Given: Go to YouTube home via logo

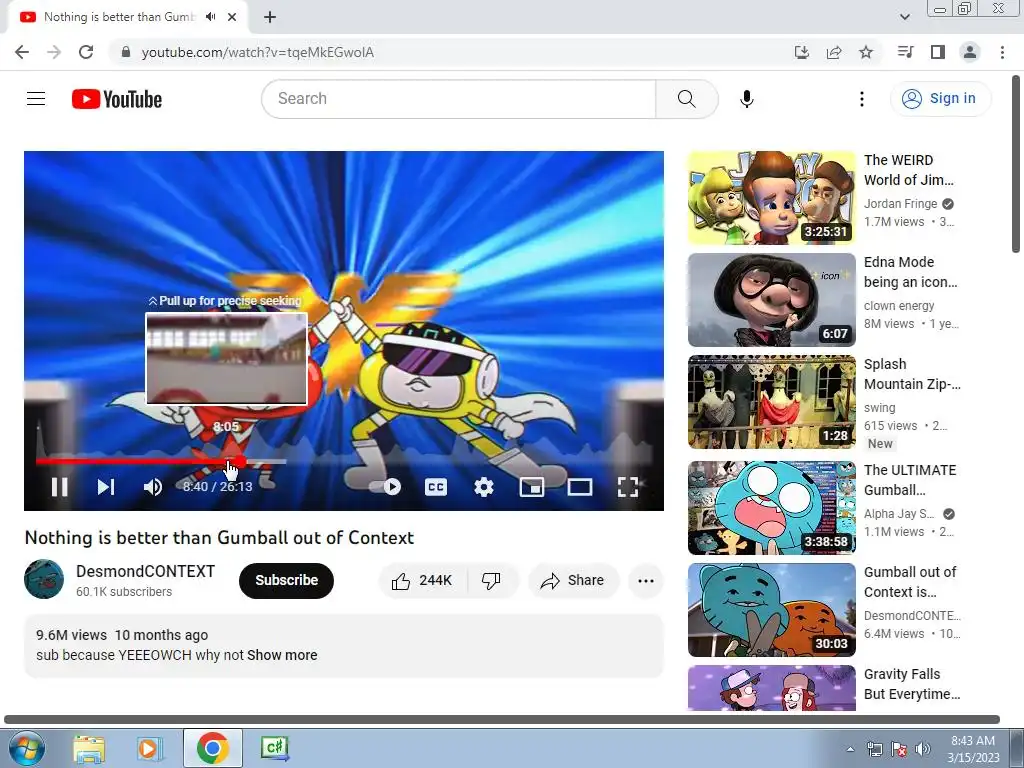Looking at the screenshot, I should (117, 99).
